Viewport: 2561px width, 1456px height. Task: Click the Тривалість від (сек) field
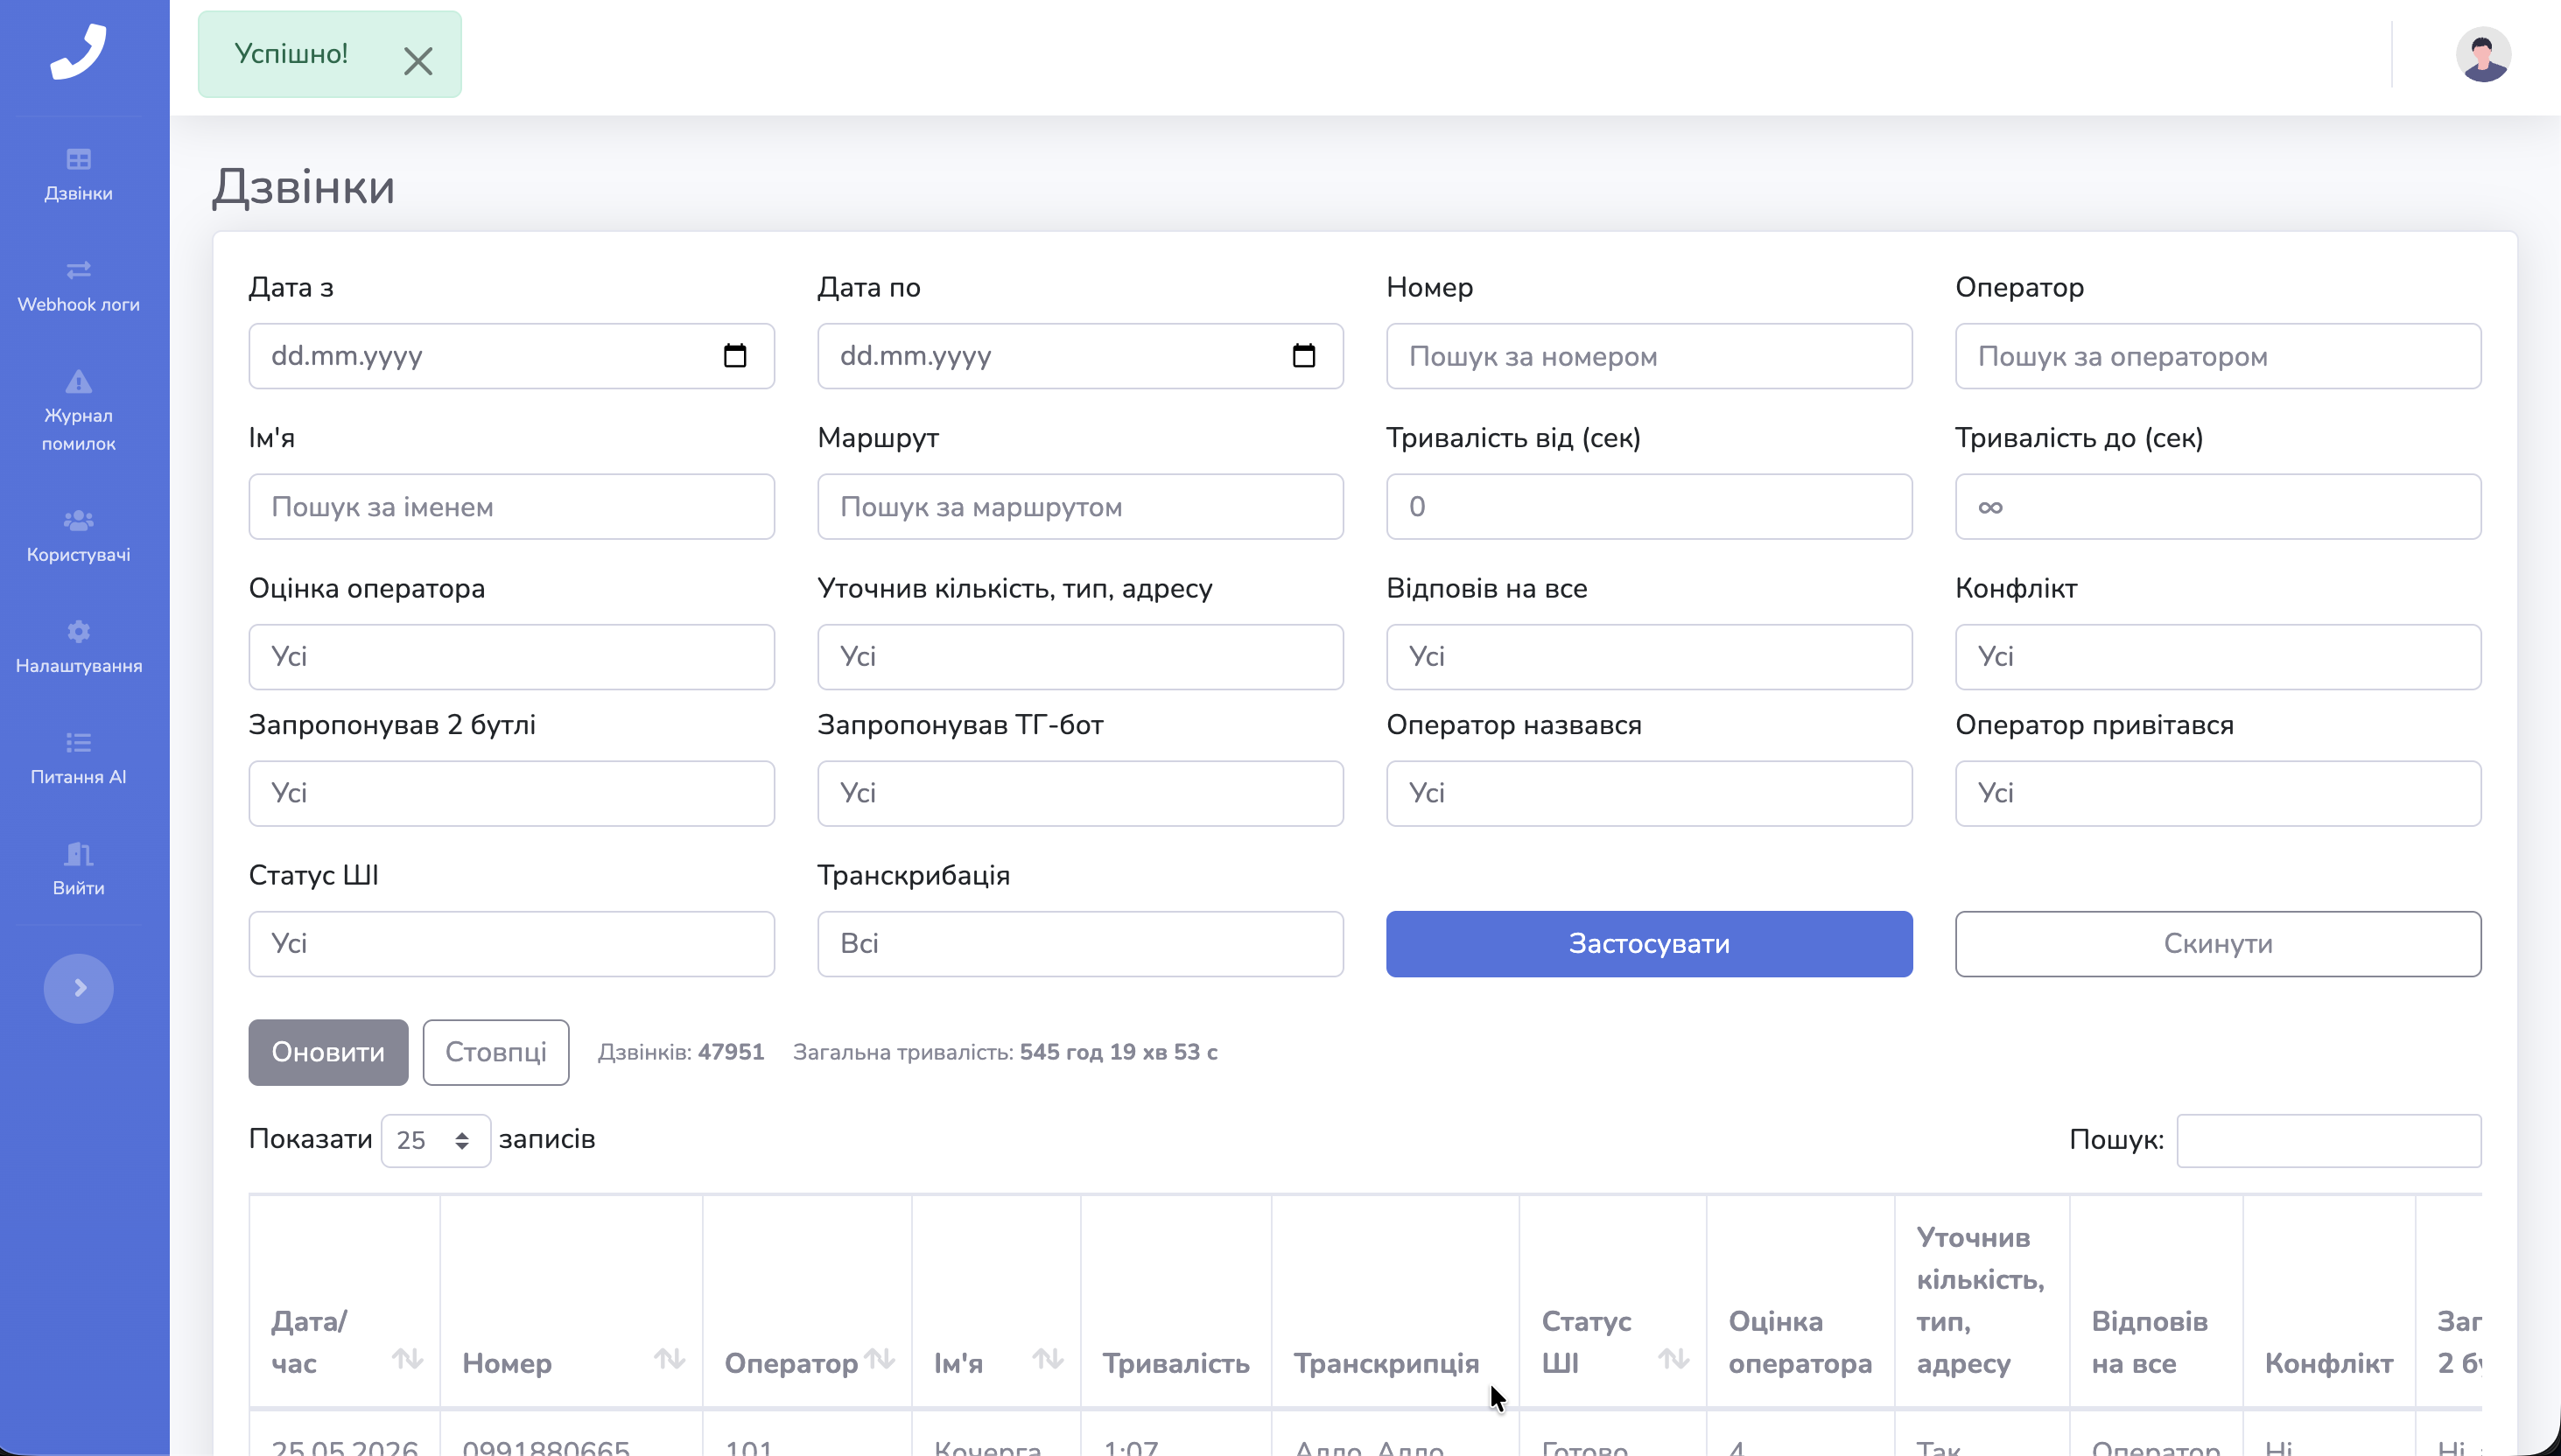(x=1649, y=507)
